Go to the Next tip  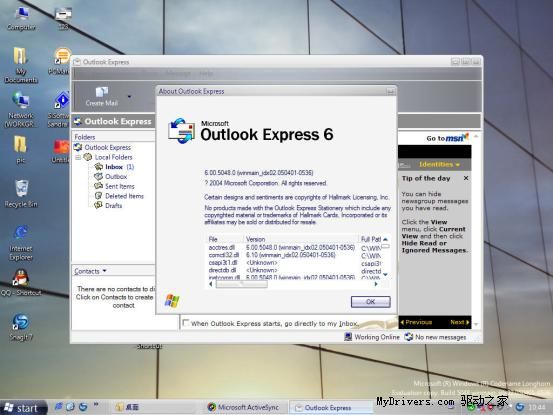pos(460,322)
